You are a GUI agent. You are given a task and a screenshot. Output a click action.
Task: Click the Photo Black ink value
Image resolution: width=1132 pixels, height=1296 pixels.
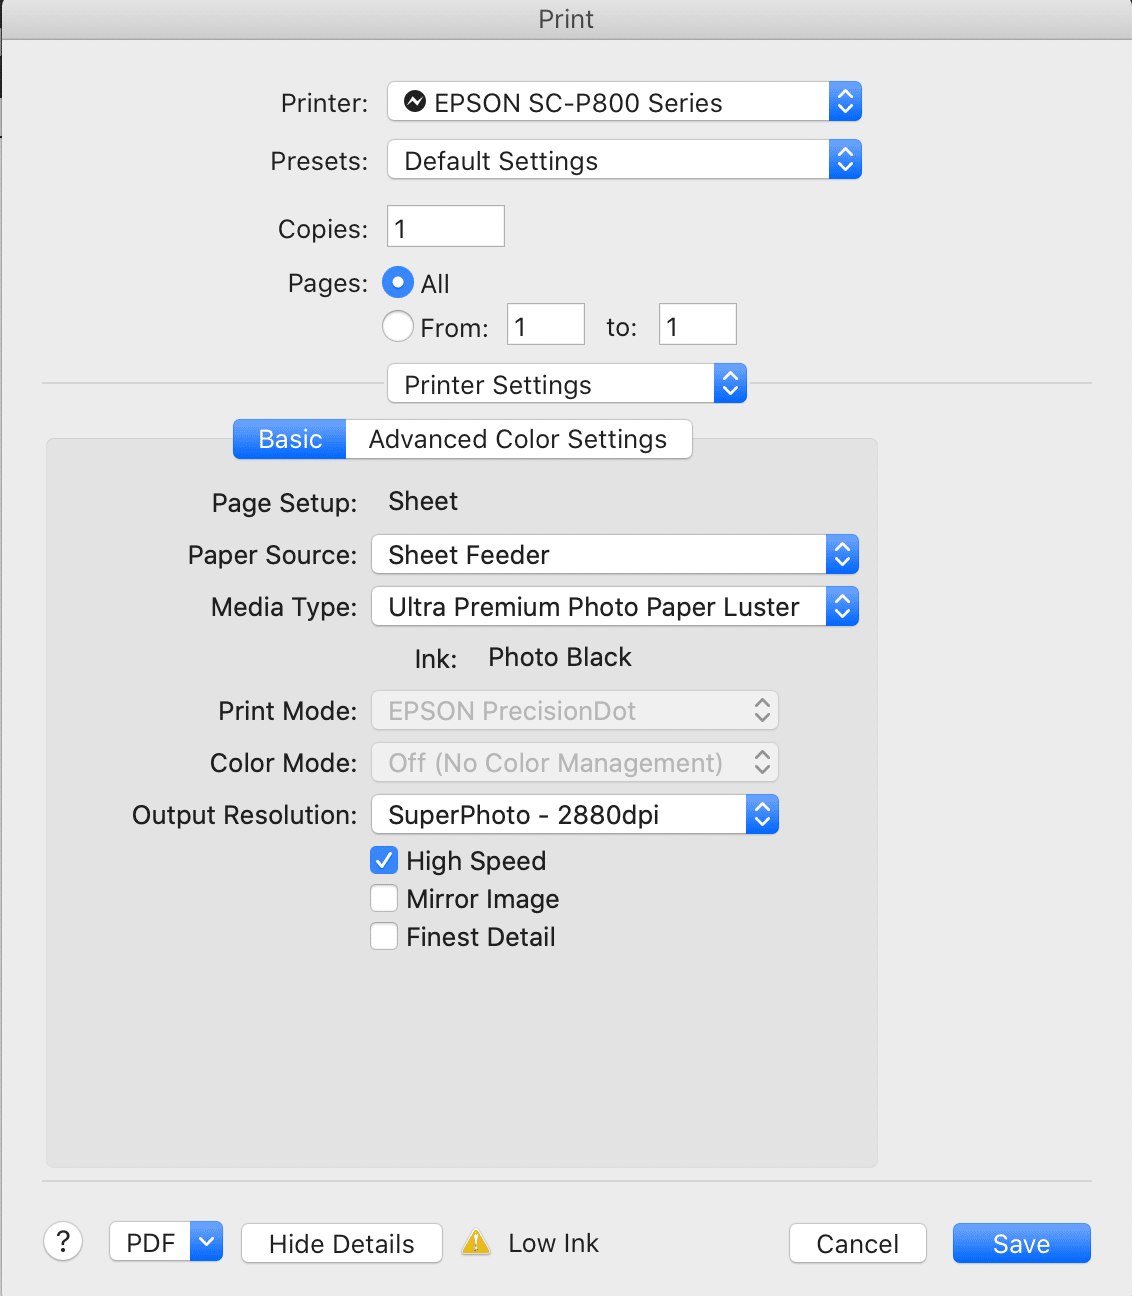[560, 657]
